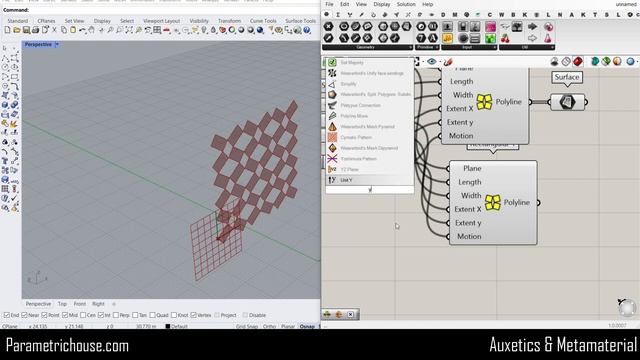Switch to the CPlanes toolbar tab in Rhino
This screenshot has height=360, width=640.
click(46, 21)
